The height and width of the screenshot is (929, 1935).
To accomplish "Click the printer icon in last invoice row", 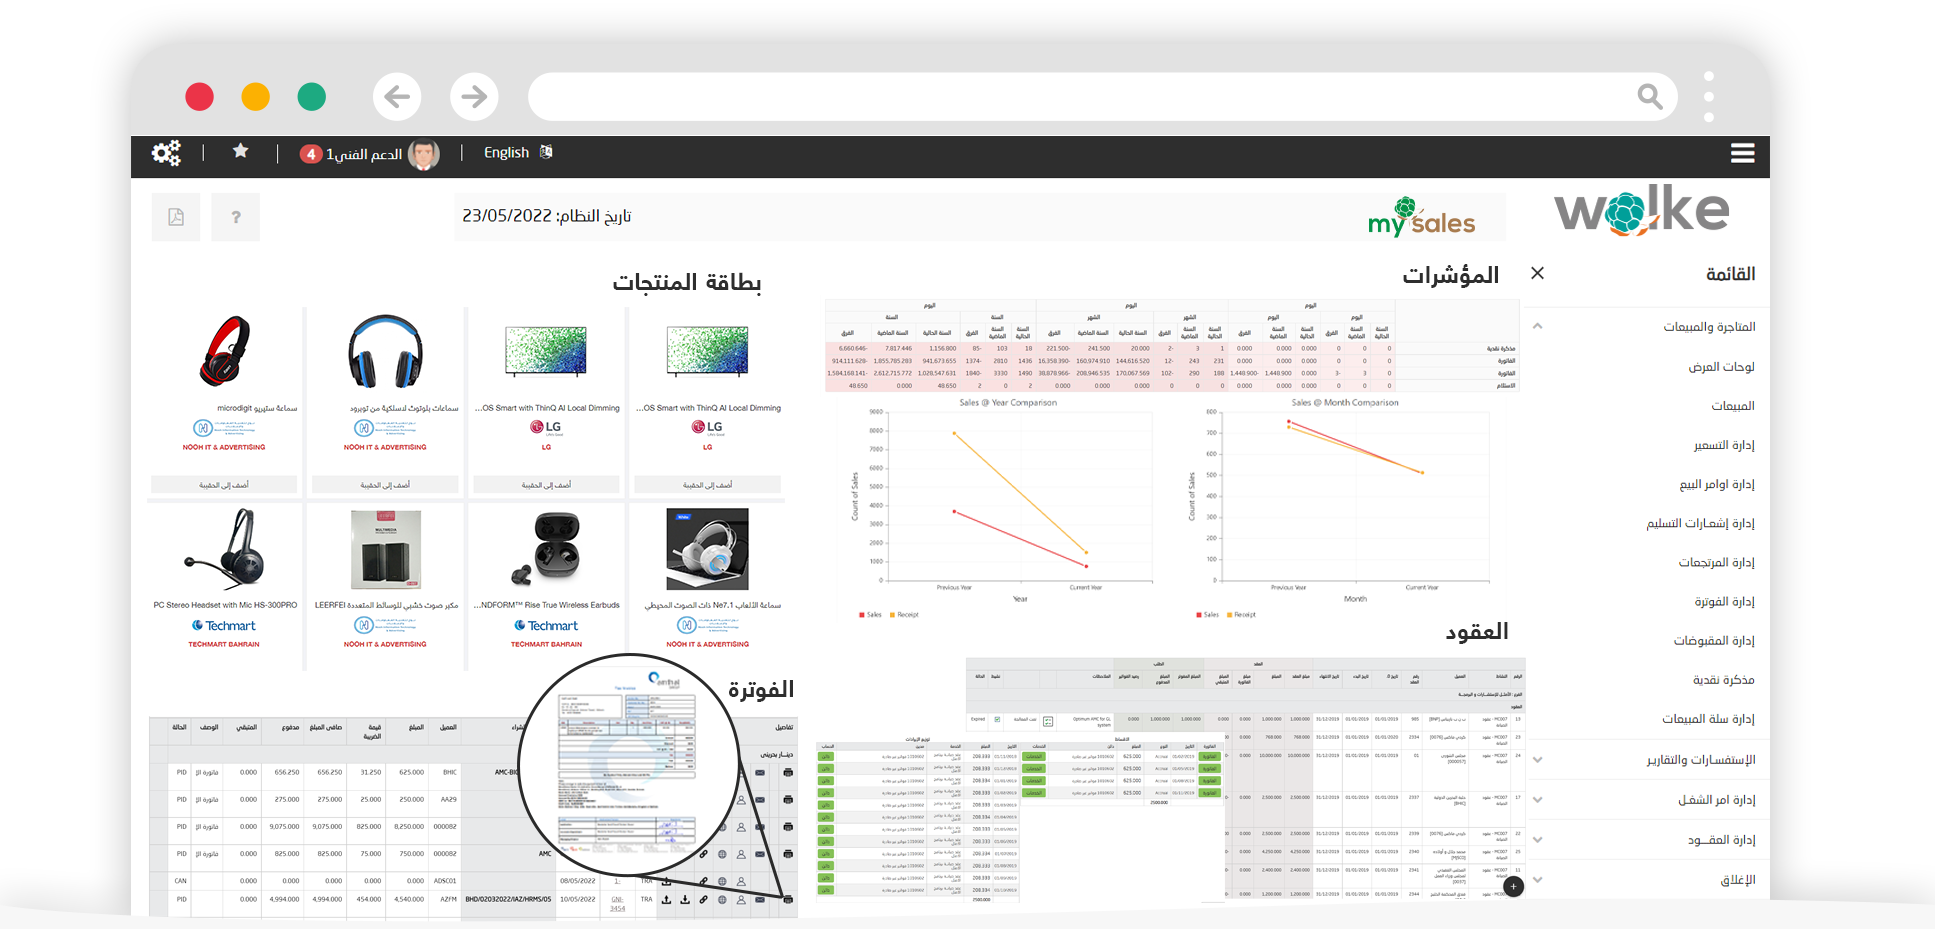I will [788, 900].
